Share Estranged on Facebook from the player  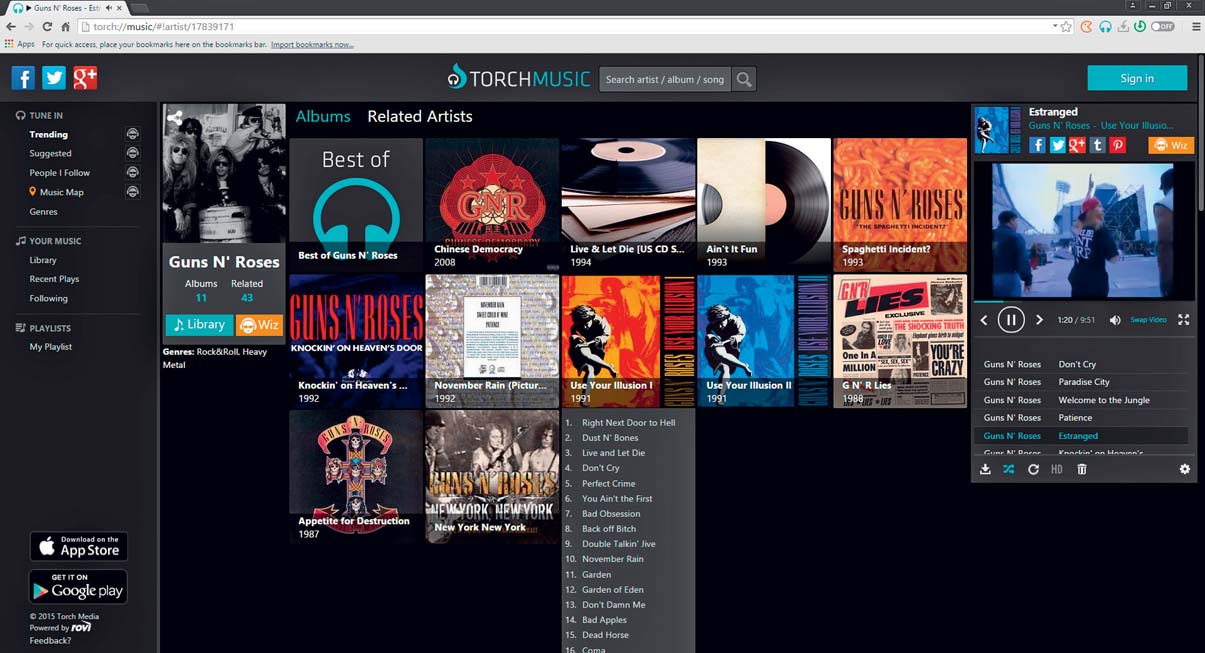[x=1037, y=145]
